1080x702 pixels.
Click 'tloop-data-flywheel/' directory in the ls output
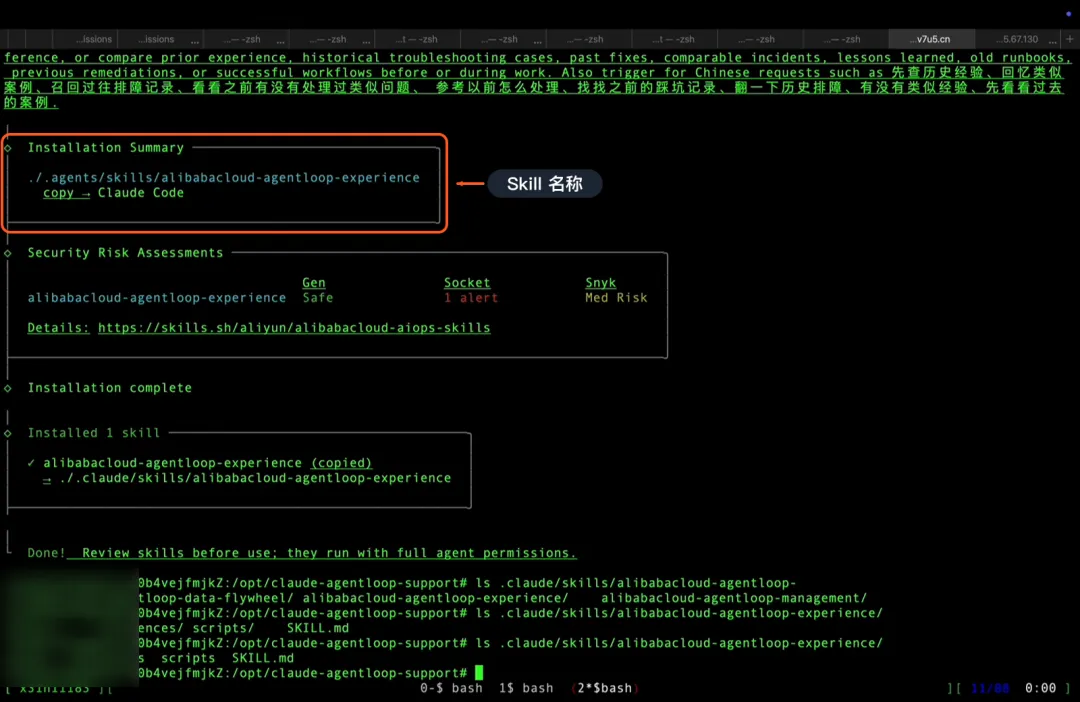coord(216,598)
